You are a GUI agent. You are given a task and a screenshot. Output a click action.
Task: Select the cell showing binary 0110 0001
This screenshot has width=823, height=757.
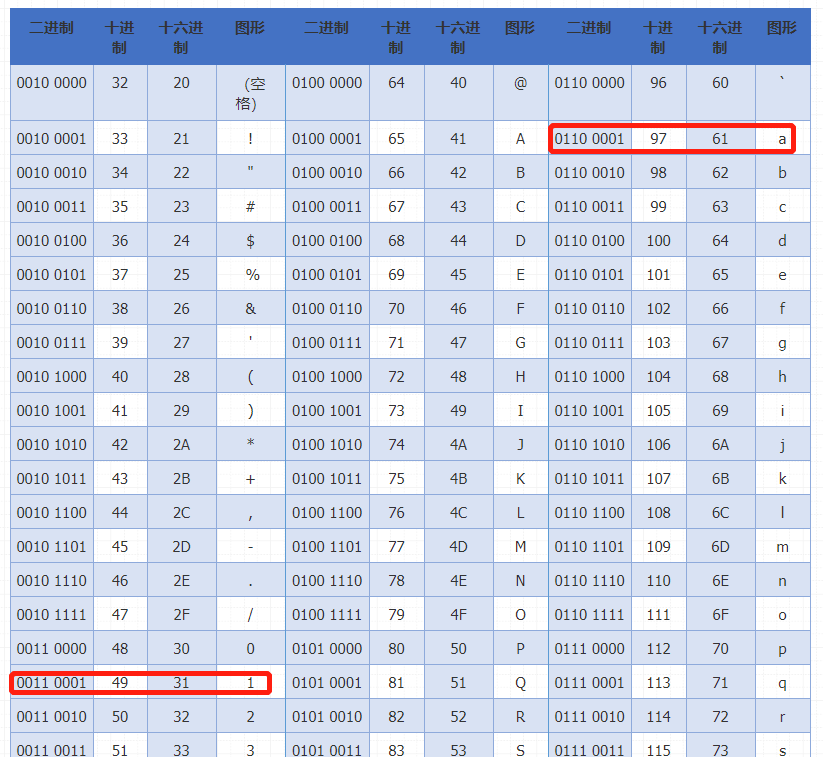point(589,139)
